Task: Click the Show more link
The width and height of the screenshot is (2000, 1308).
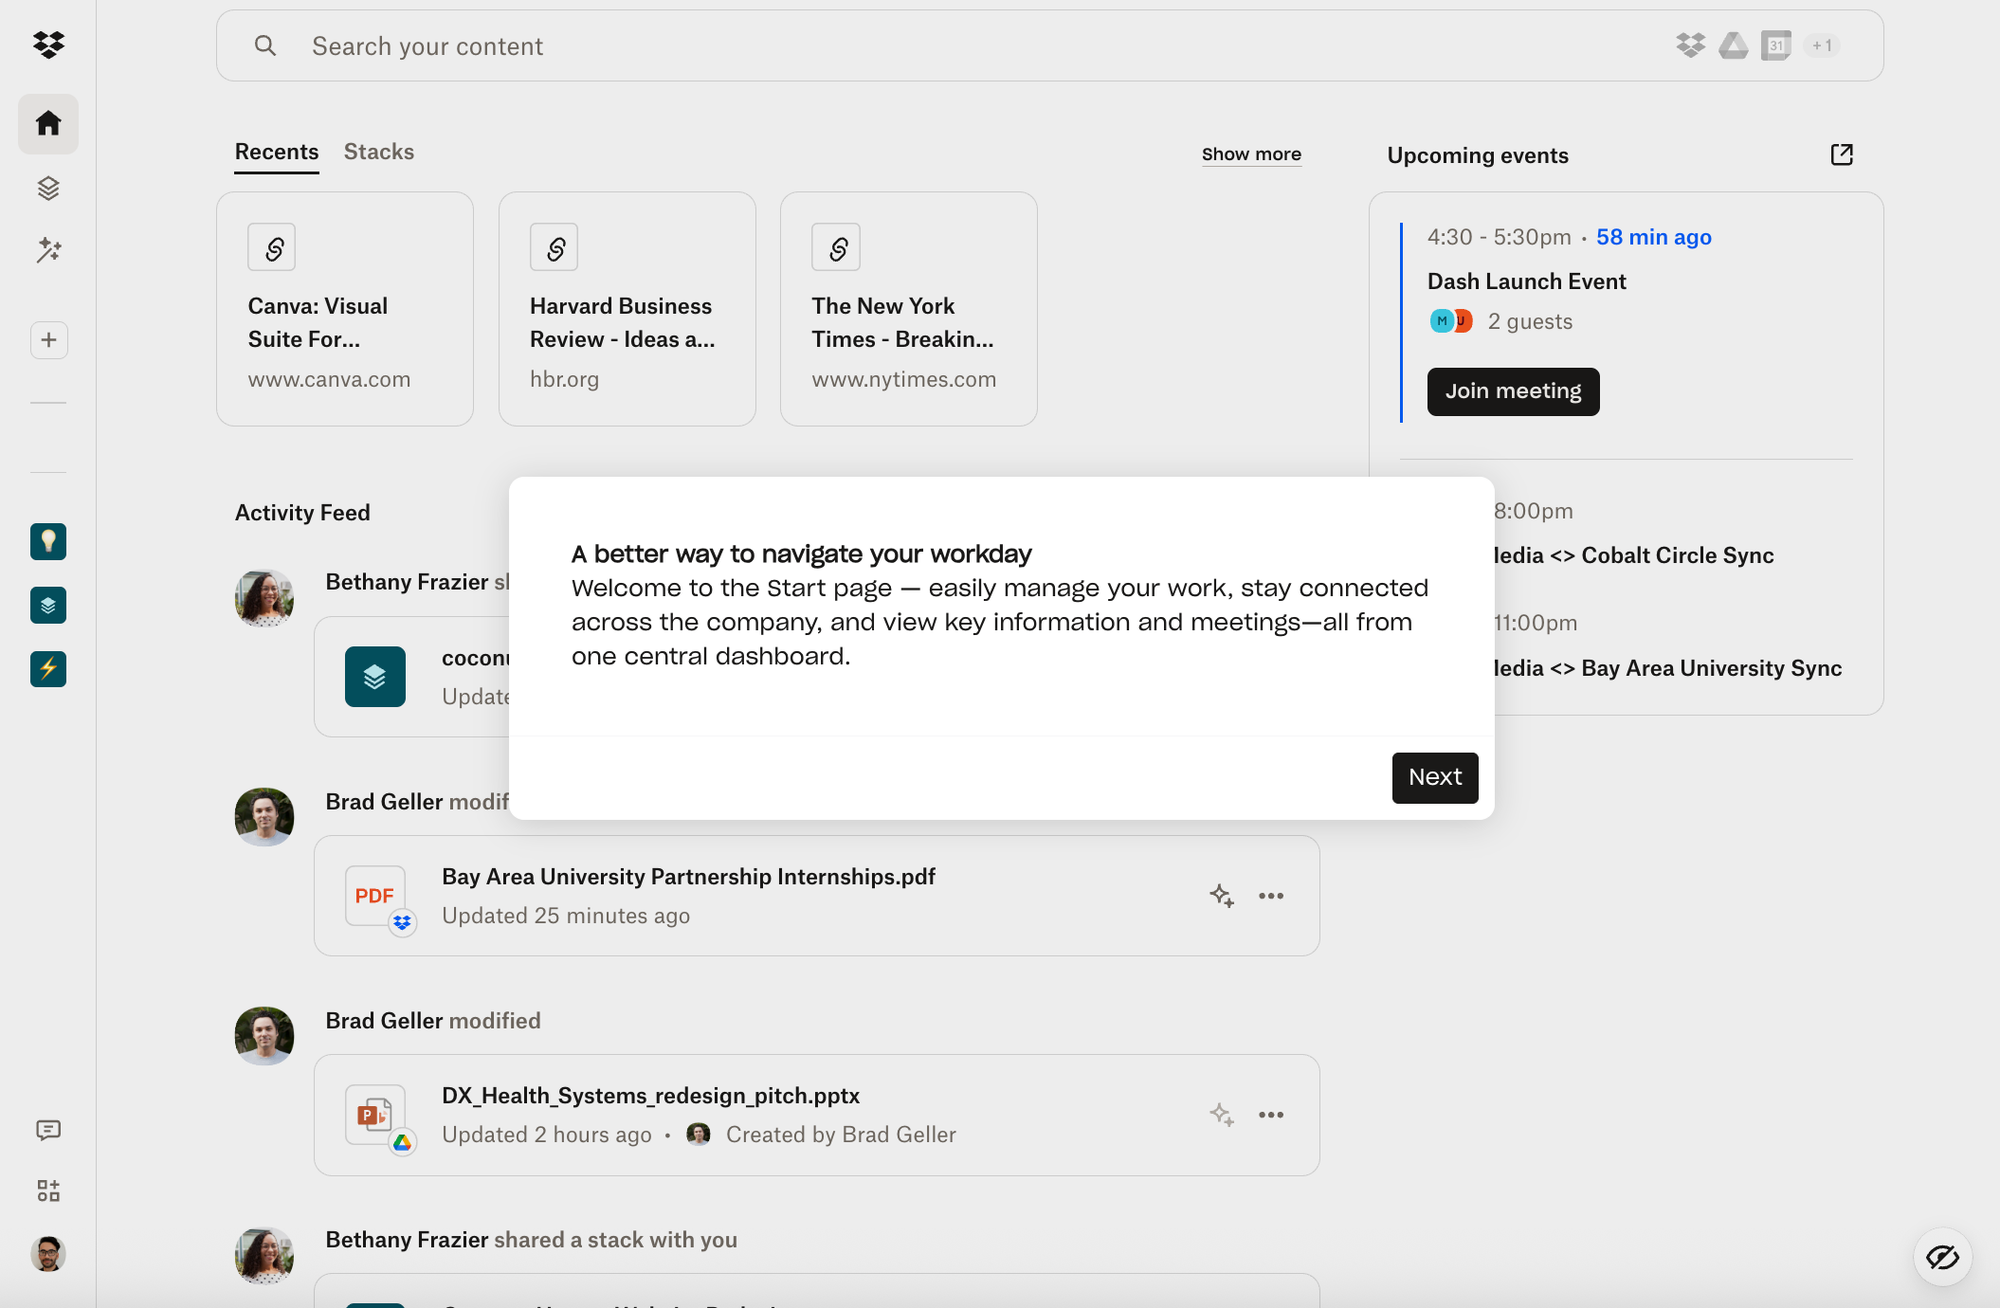Action: 1251,154
